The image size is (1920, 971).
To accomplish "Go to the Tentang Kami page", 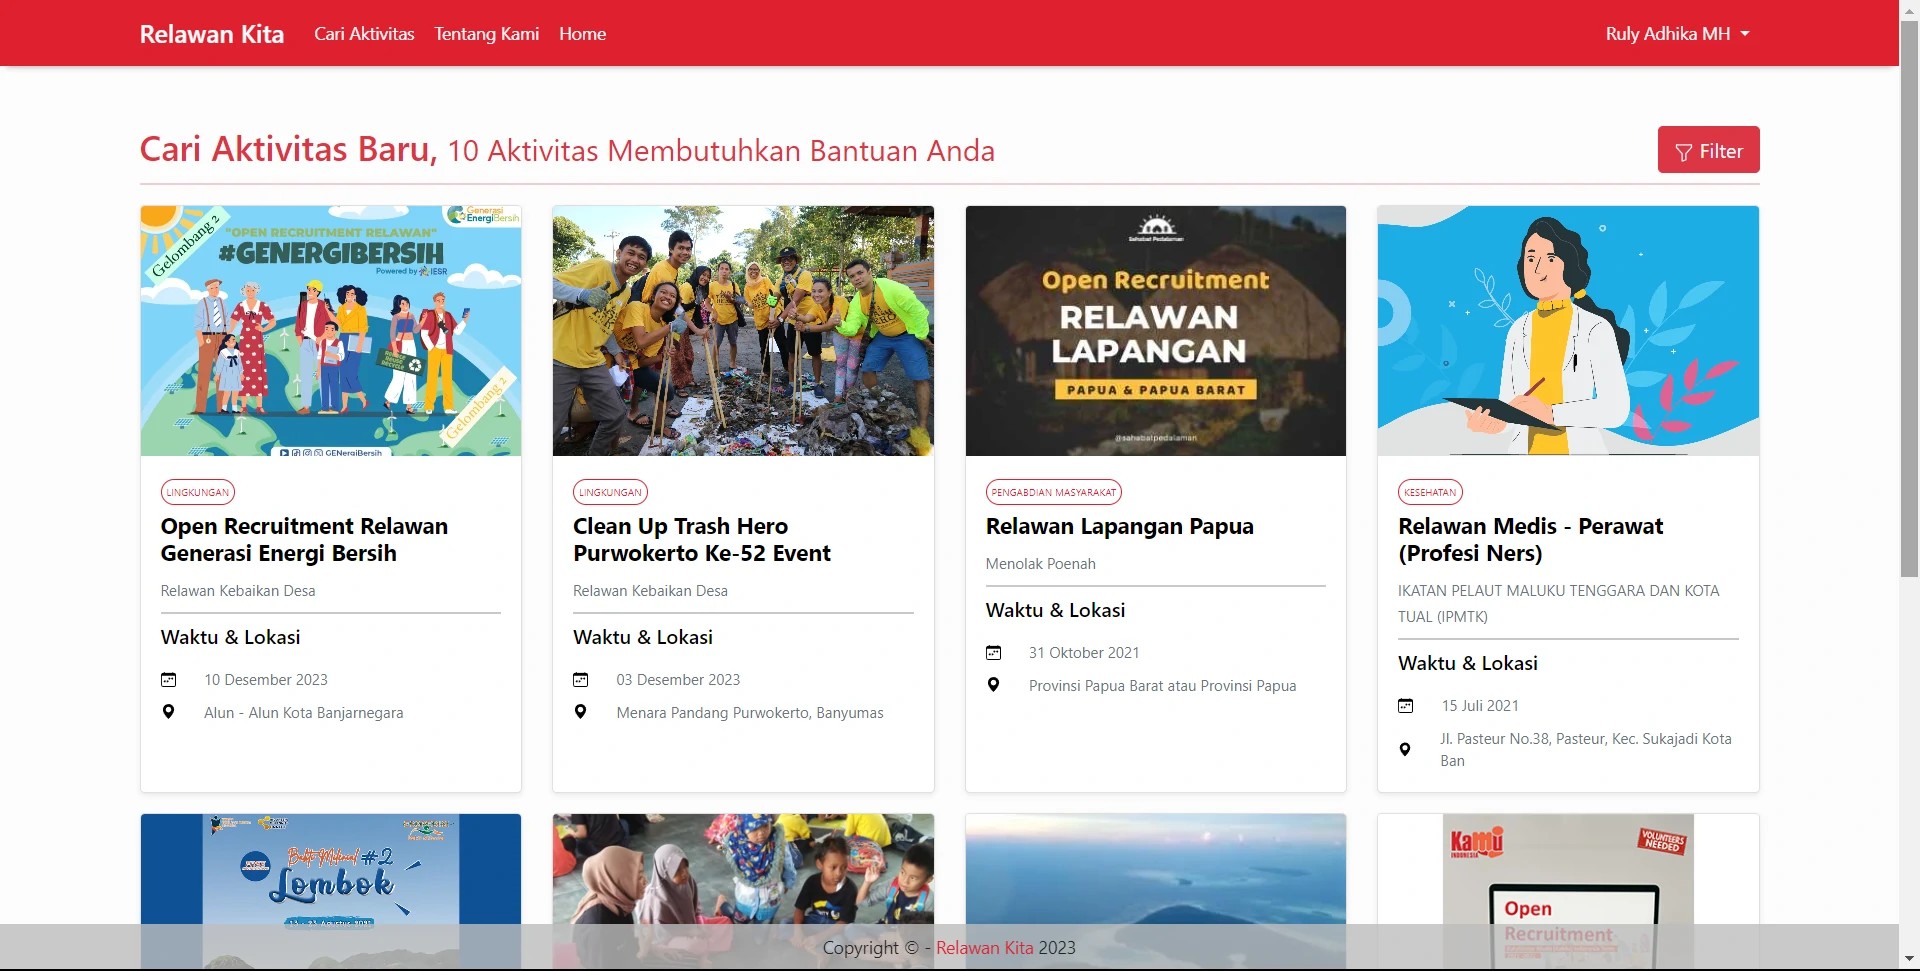I will [x=487, y=34].
